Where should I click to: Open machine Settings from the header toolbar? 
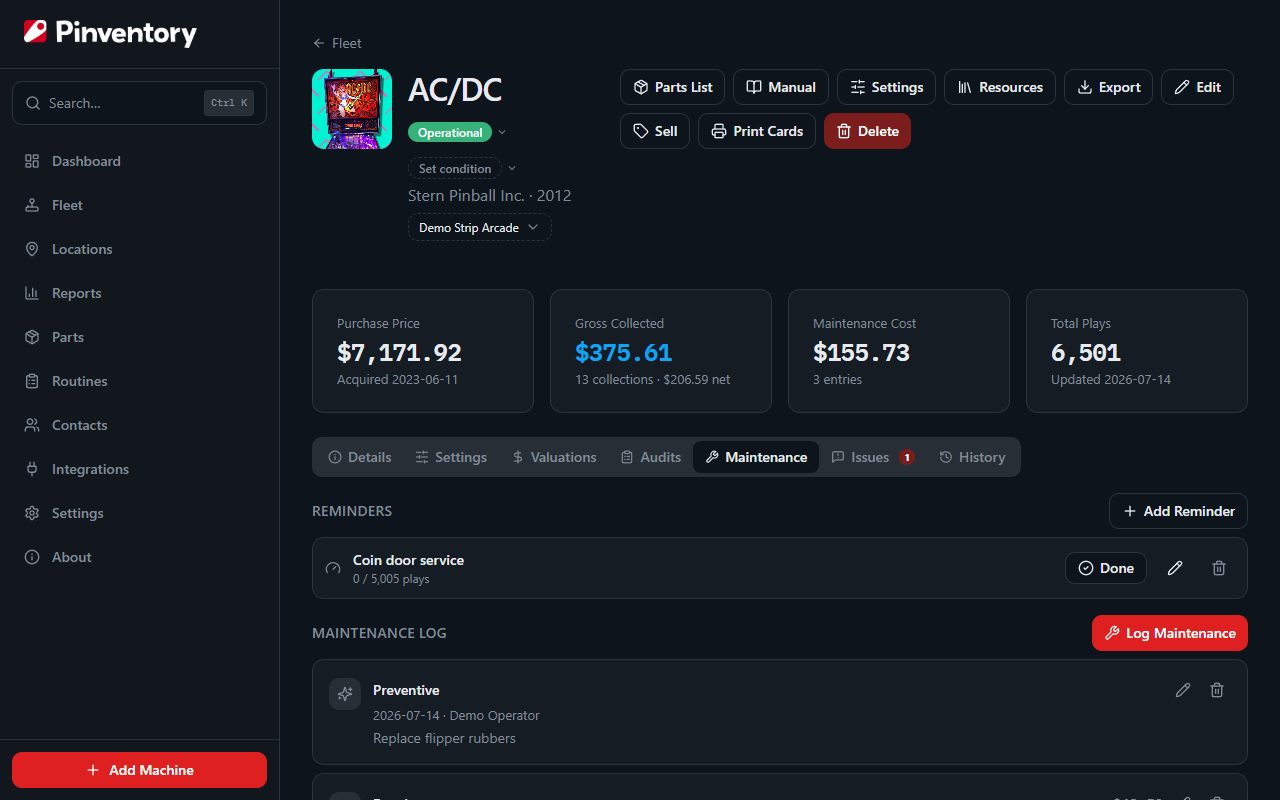[886, 87]
